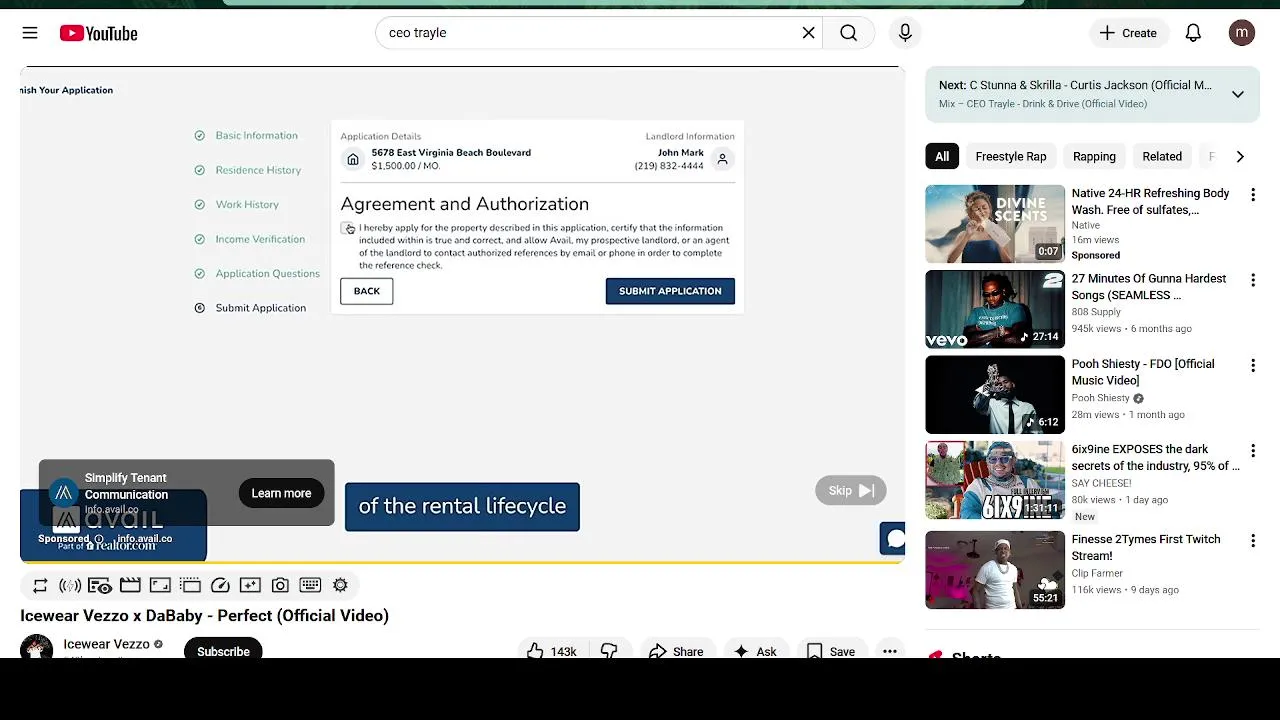Start voice search with the microphone
Image resolution: width=1280 pixels, height=720 pixels.
coord(905,33)
